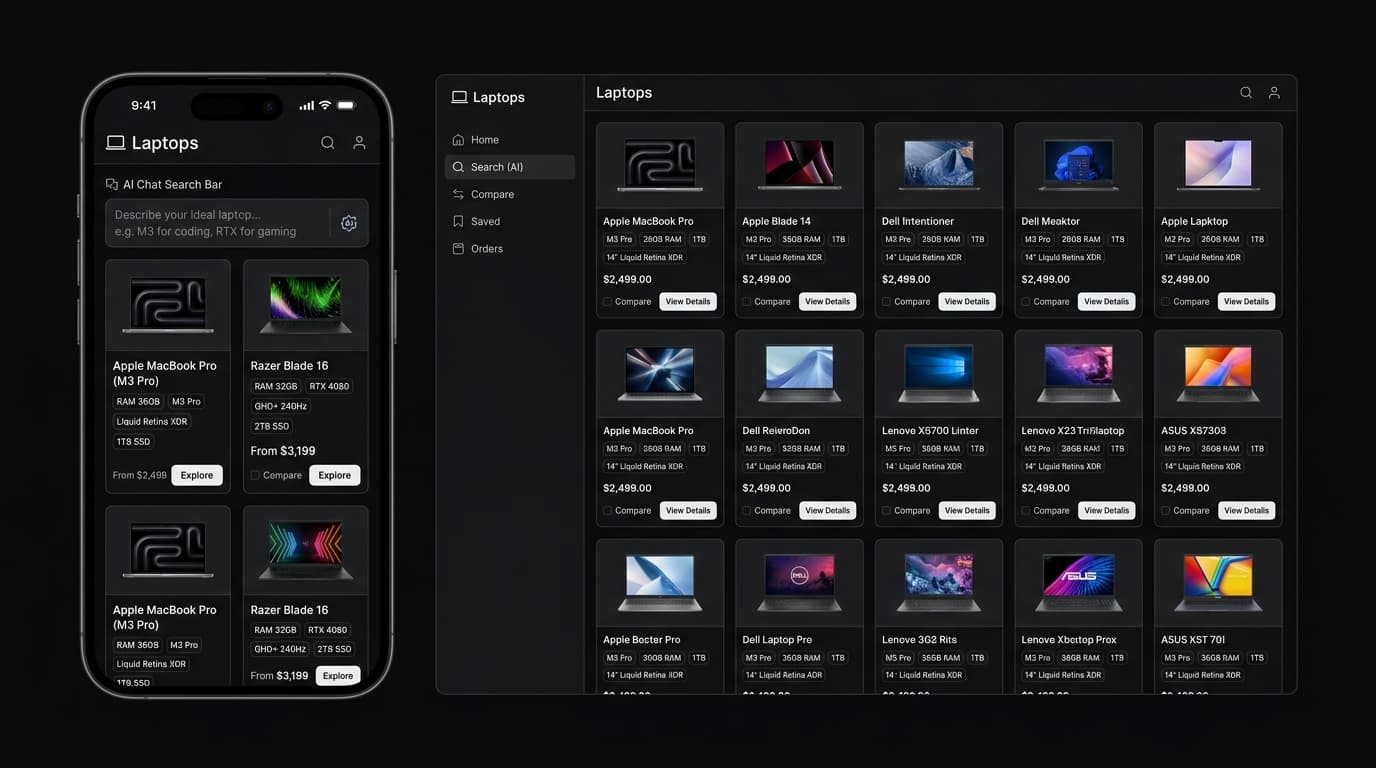
Task: Click the desktop search icon in top bar
Action: 1246,92
